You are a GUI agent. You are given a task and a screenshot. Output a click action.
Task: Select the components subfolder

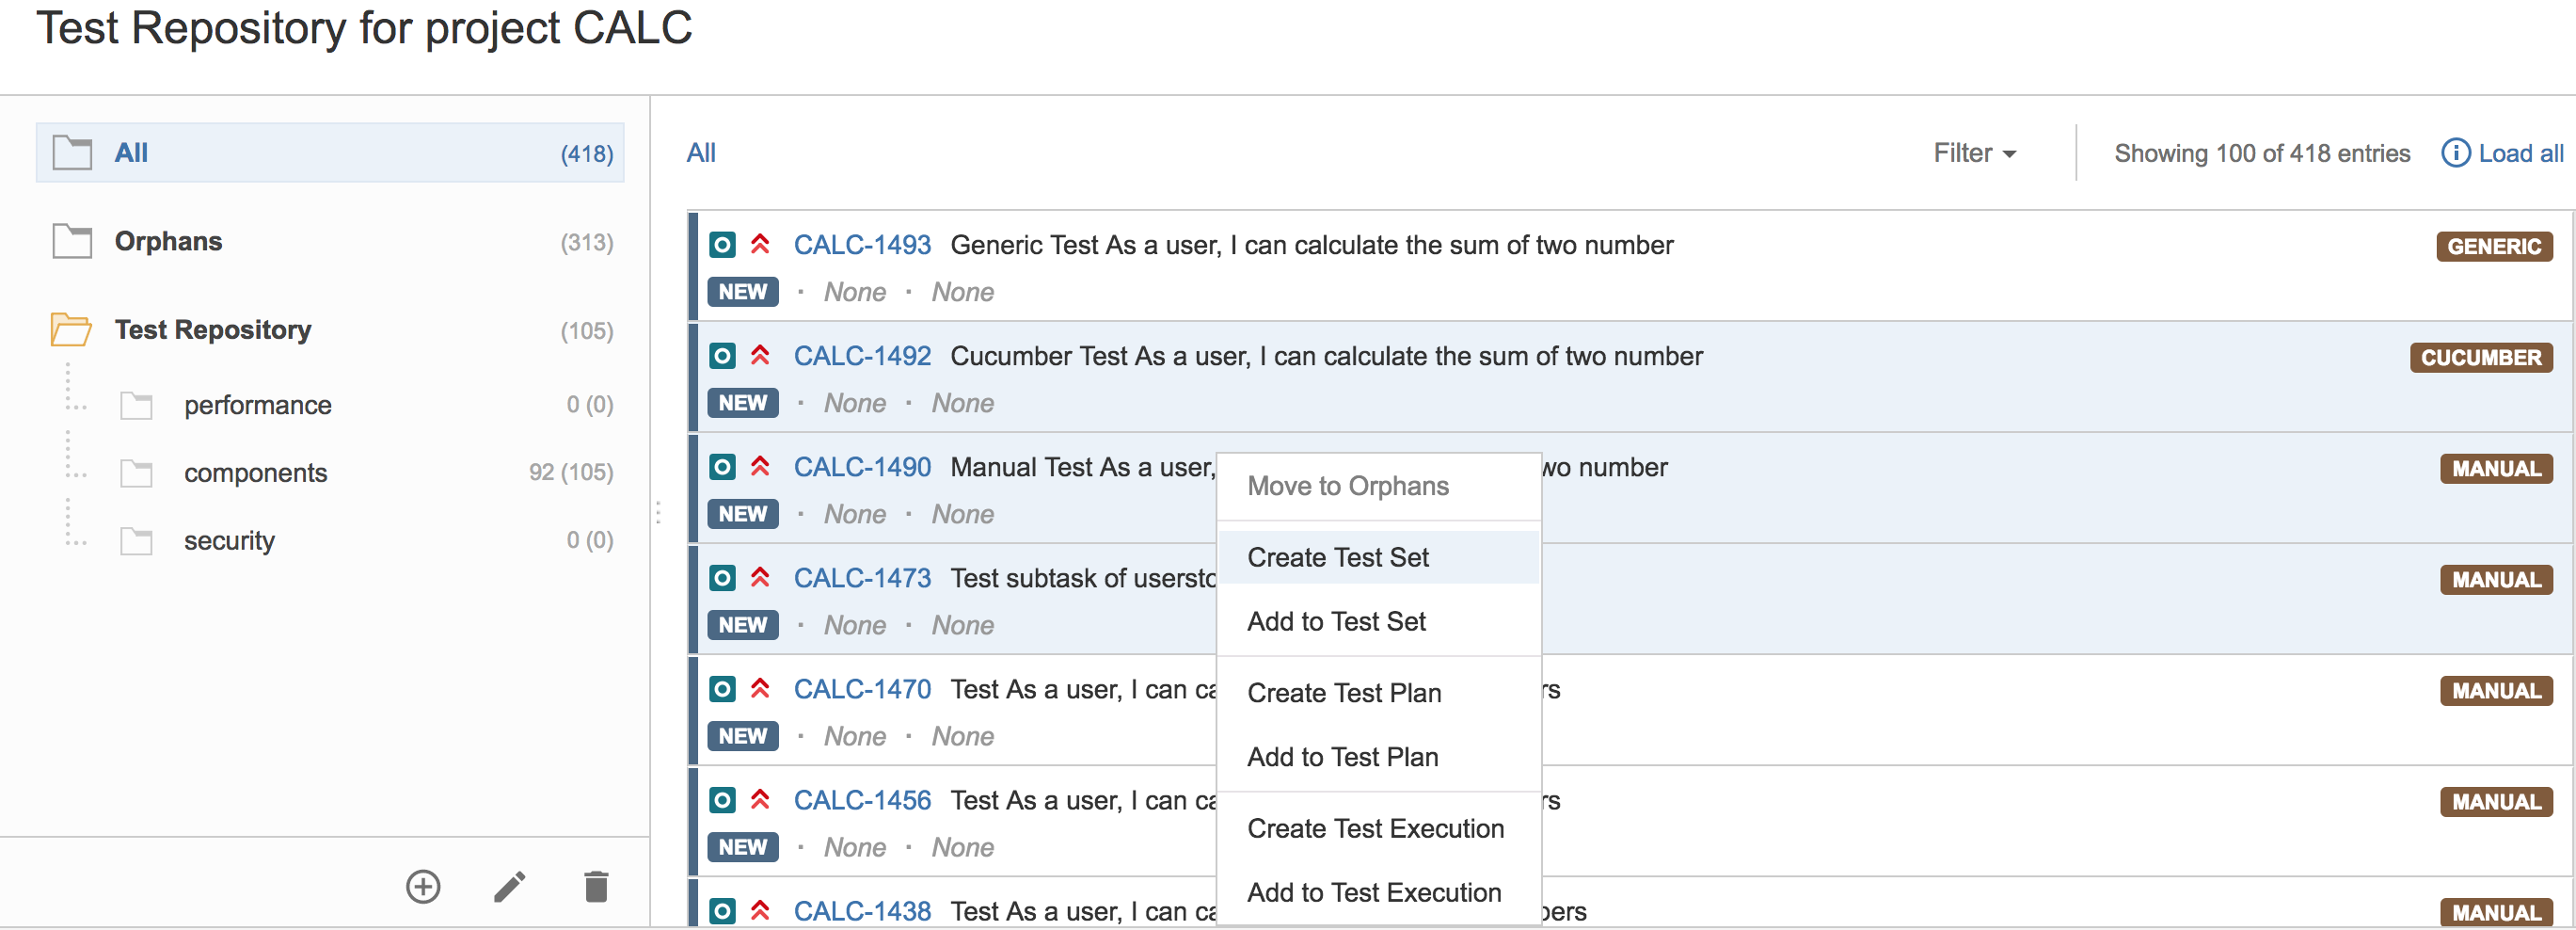tap(255, 473)
